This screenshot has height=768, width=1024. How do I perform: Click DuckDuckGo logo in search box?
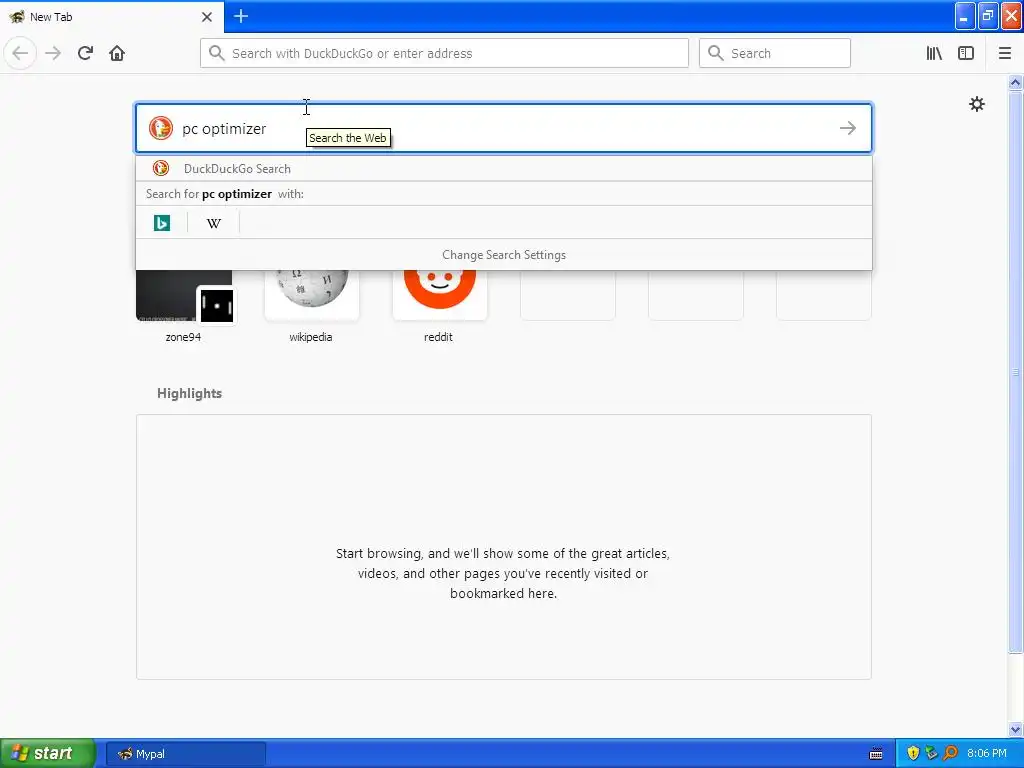click(x=161, y=128)
